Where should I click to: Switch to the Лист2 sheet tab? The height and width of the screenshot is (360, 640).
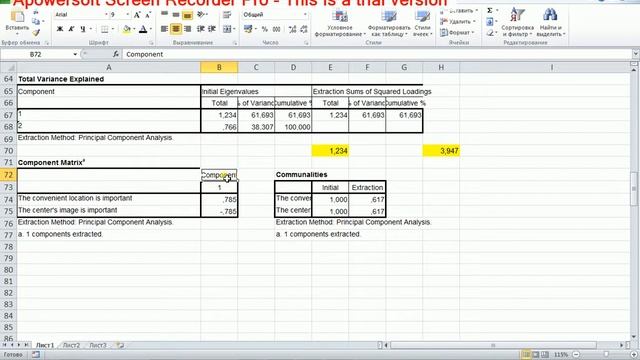71,345
